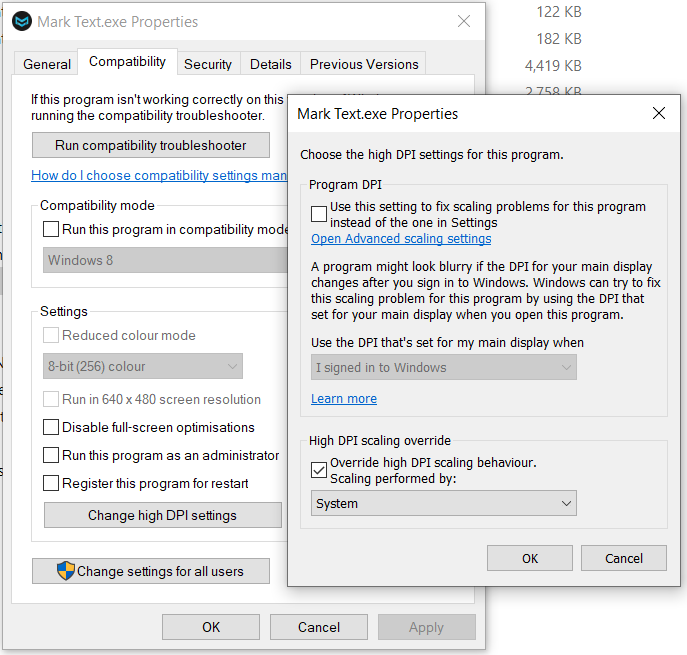Open the Windows 8 compatibility mode dropdown
Screen dimensions: 687x655
click(165, 260)
